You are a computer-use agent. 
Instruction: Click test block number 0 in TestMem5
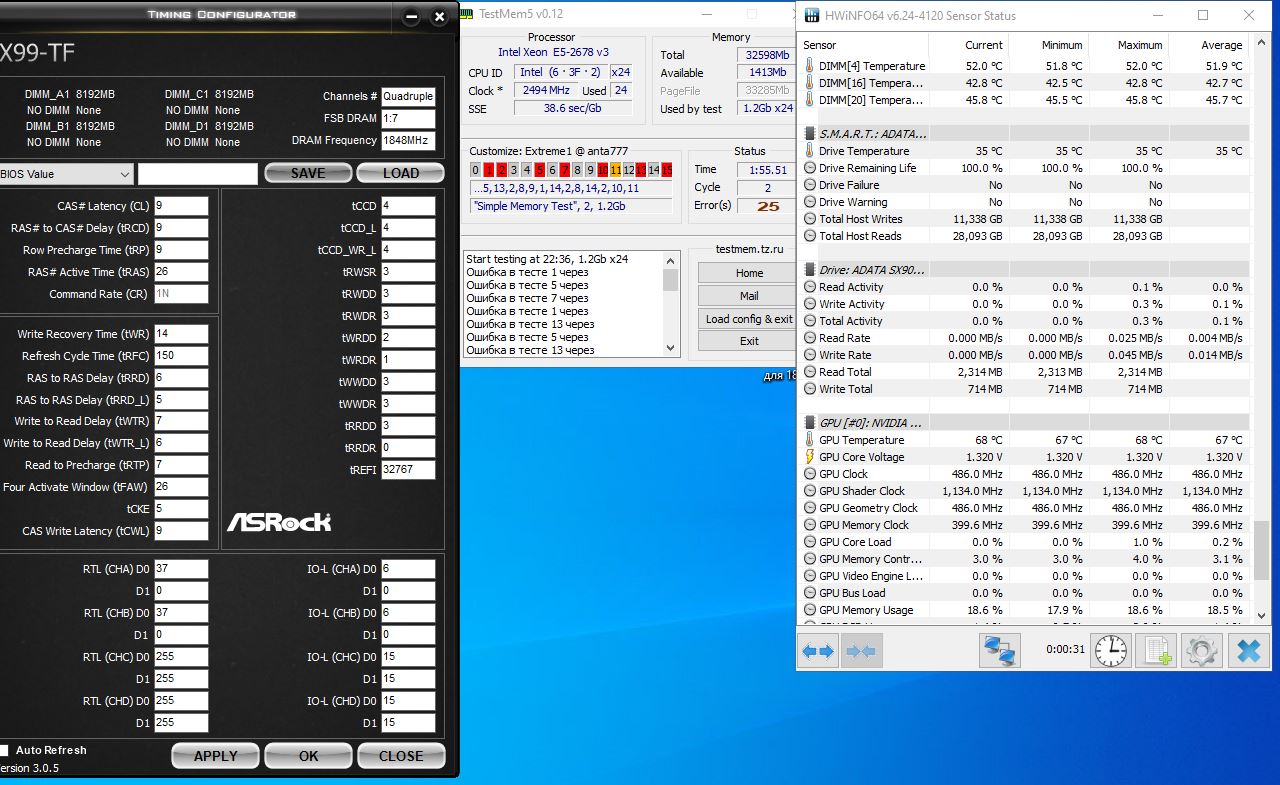pyautogui.click(x=476, y=170)
